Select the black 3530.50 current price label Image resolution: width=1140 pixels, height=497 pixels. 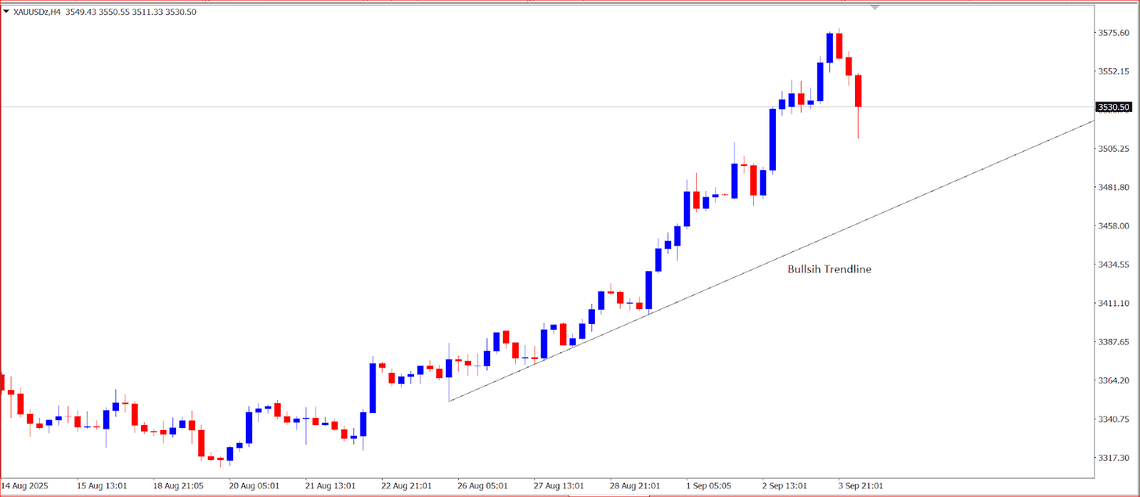(x=1113, y=107)
